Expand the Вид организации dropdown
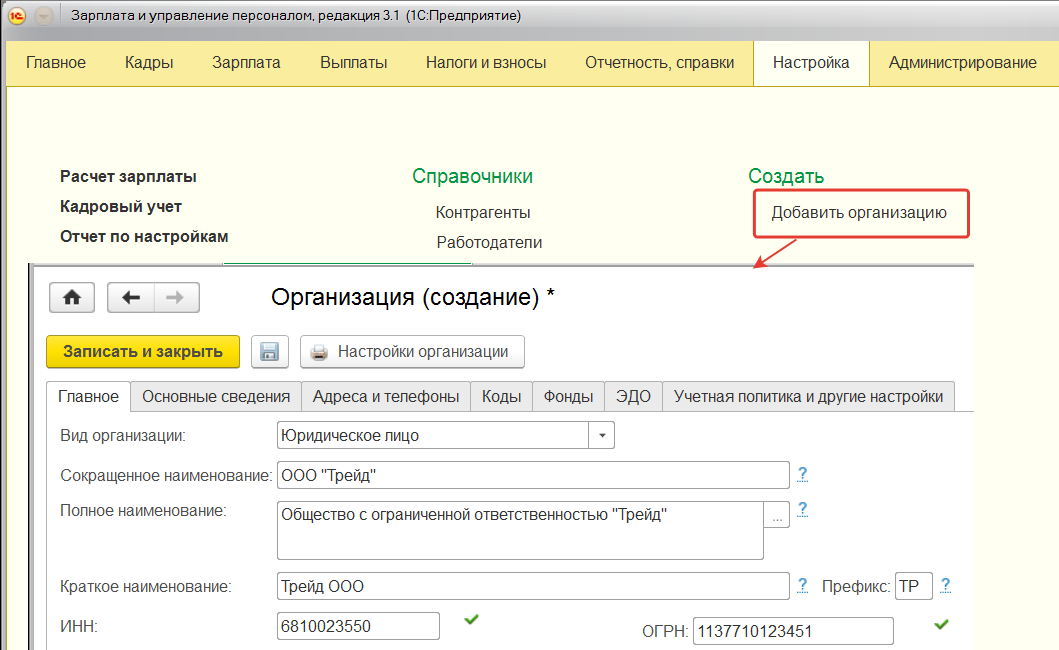 [602, 436]
